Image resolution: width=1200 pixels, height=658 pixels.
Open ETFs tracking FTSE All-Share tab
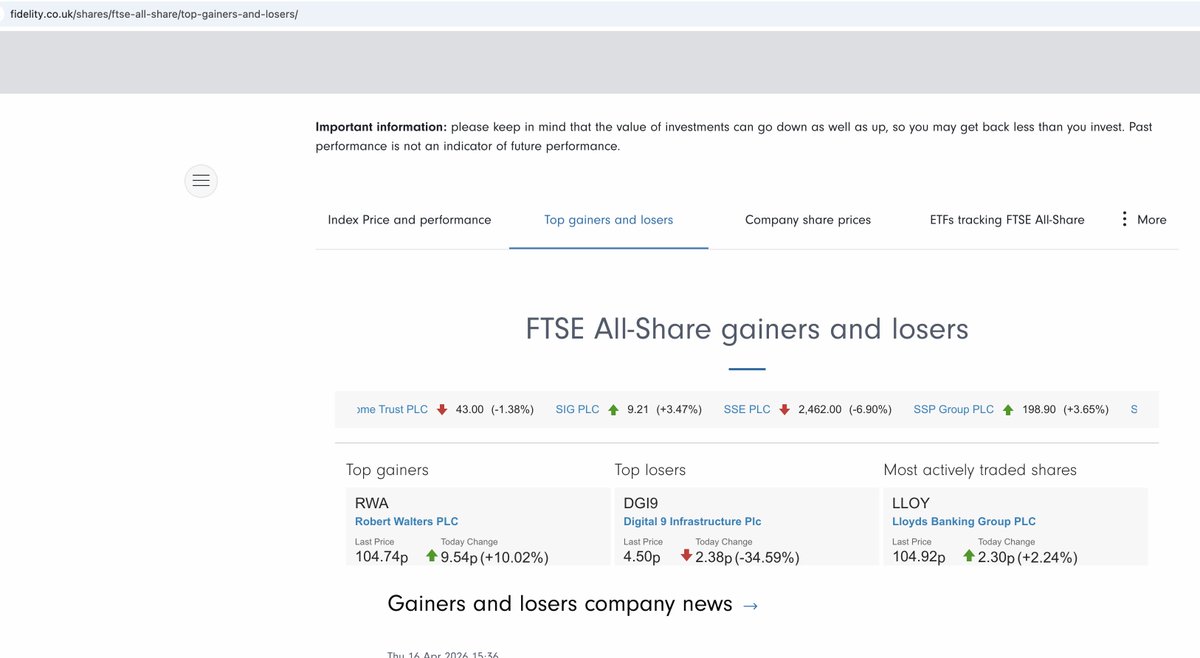click(1007, 220)
